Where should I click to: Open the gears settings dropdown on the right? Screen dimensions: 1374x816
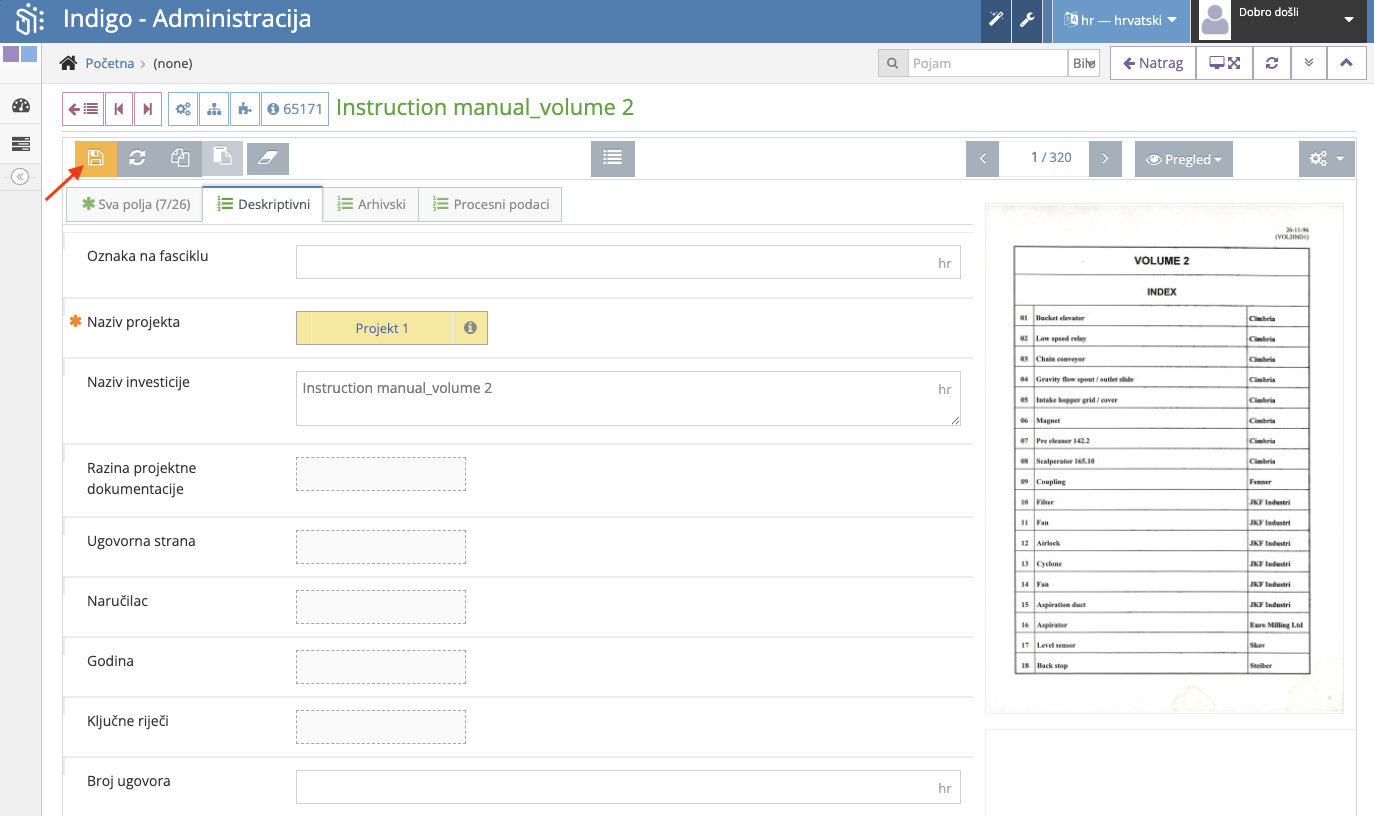point(1327,158)
